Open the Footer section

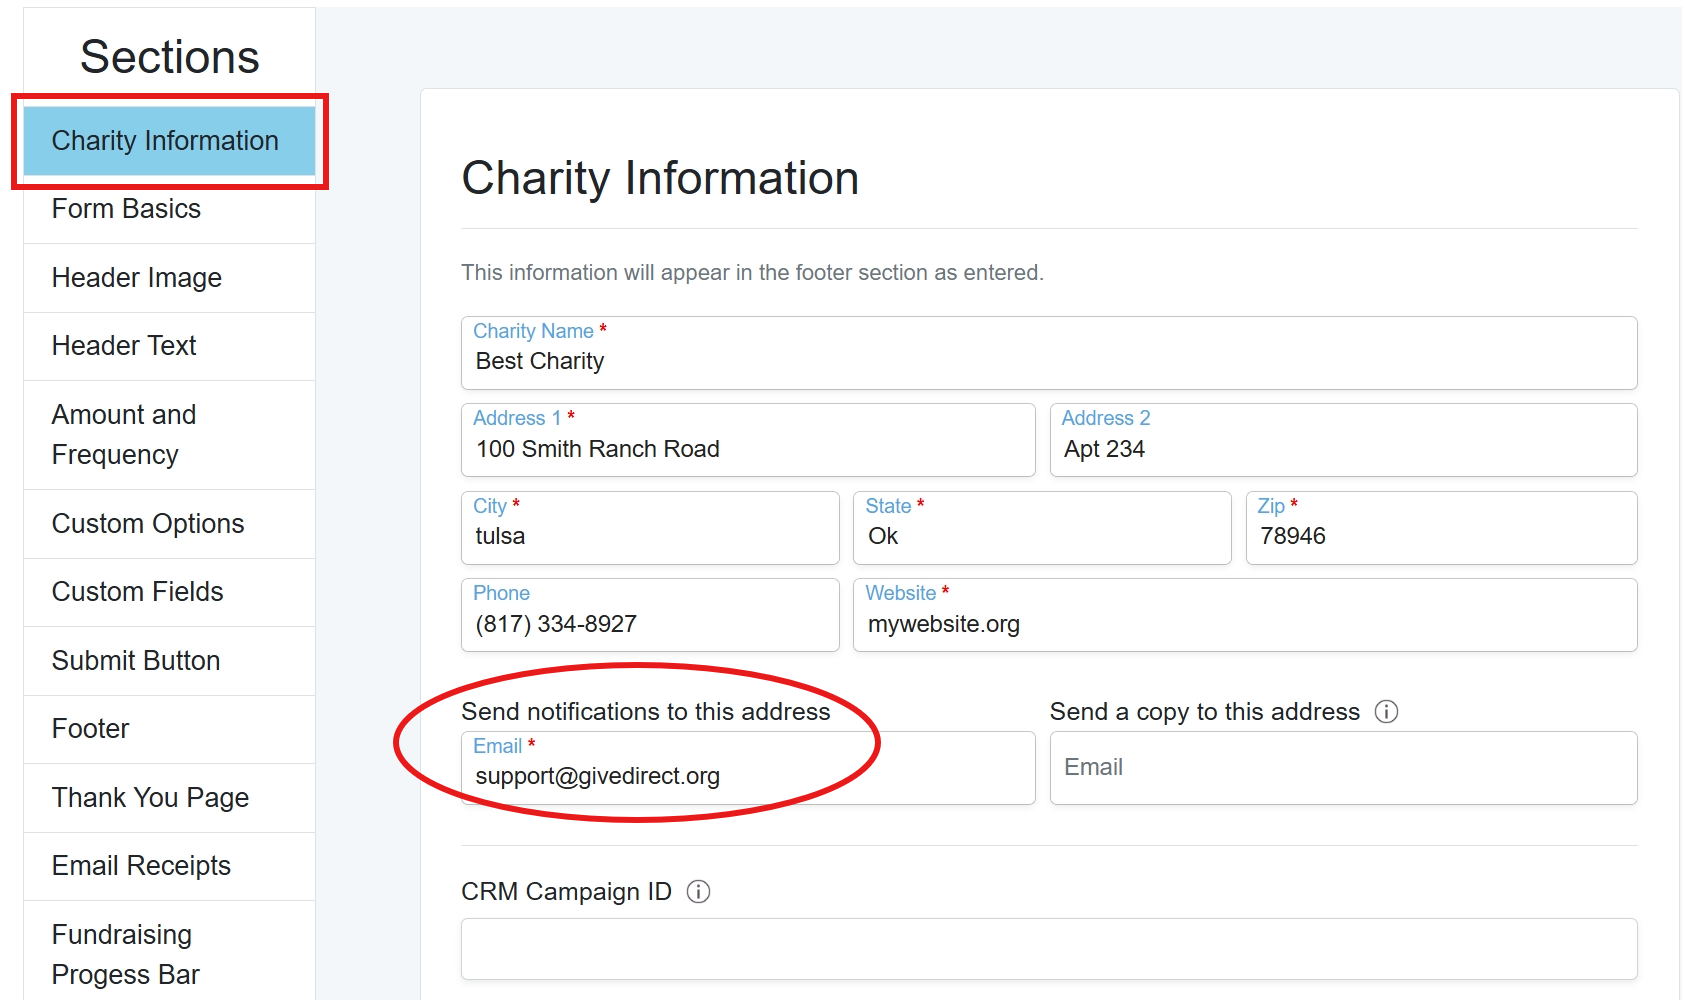pyautogui.click(x=169, y=729)
